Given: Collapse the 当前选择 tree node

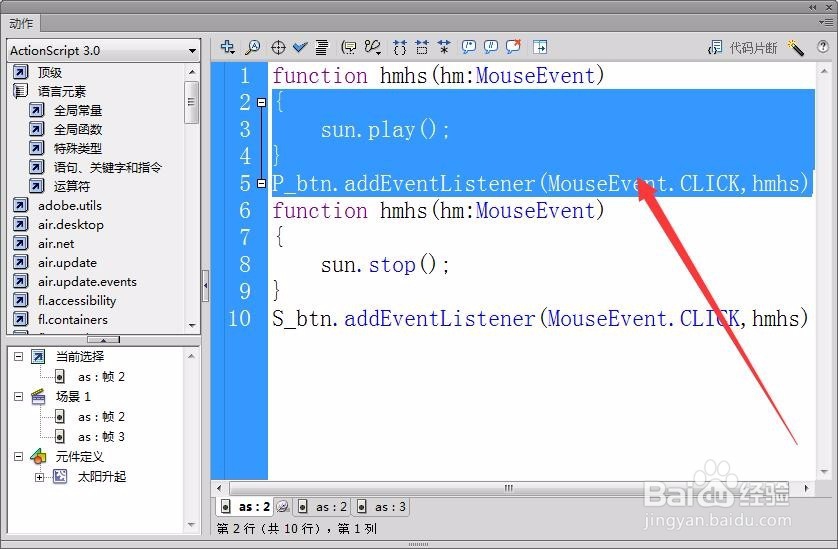Looking at the screenshot, I should click(19, 356).
